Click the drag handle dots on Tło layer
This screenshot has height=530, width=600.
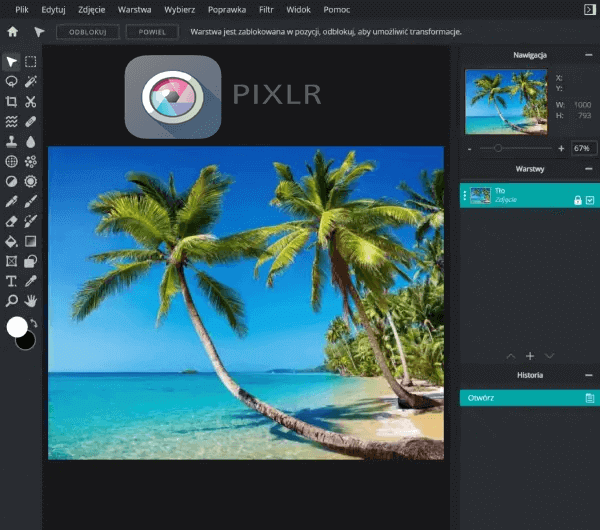(x=465, y=196)
